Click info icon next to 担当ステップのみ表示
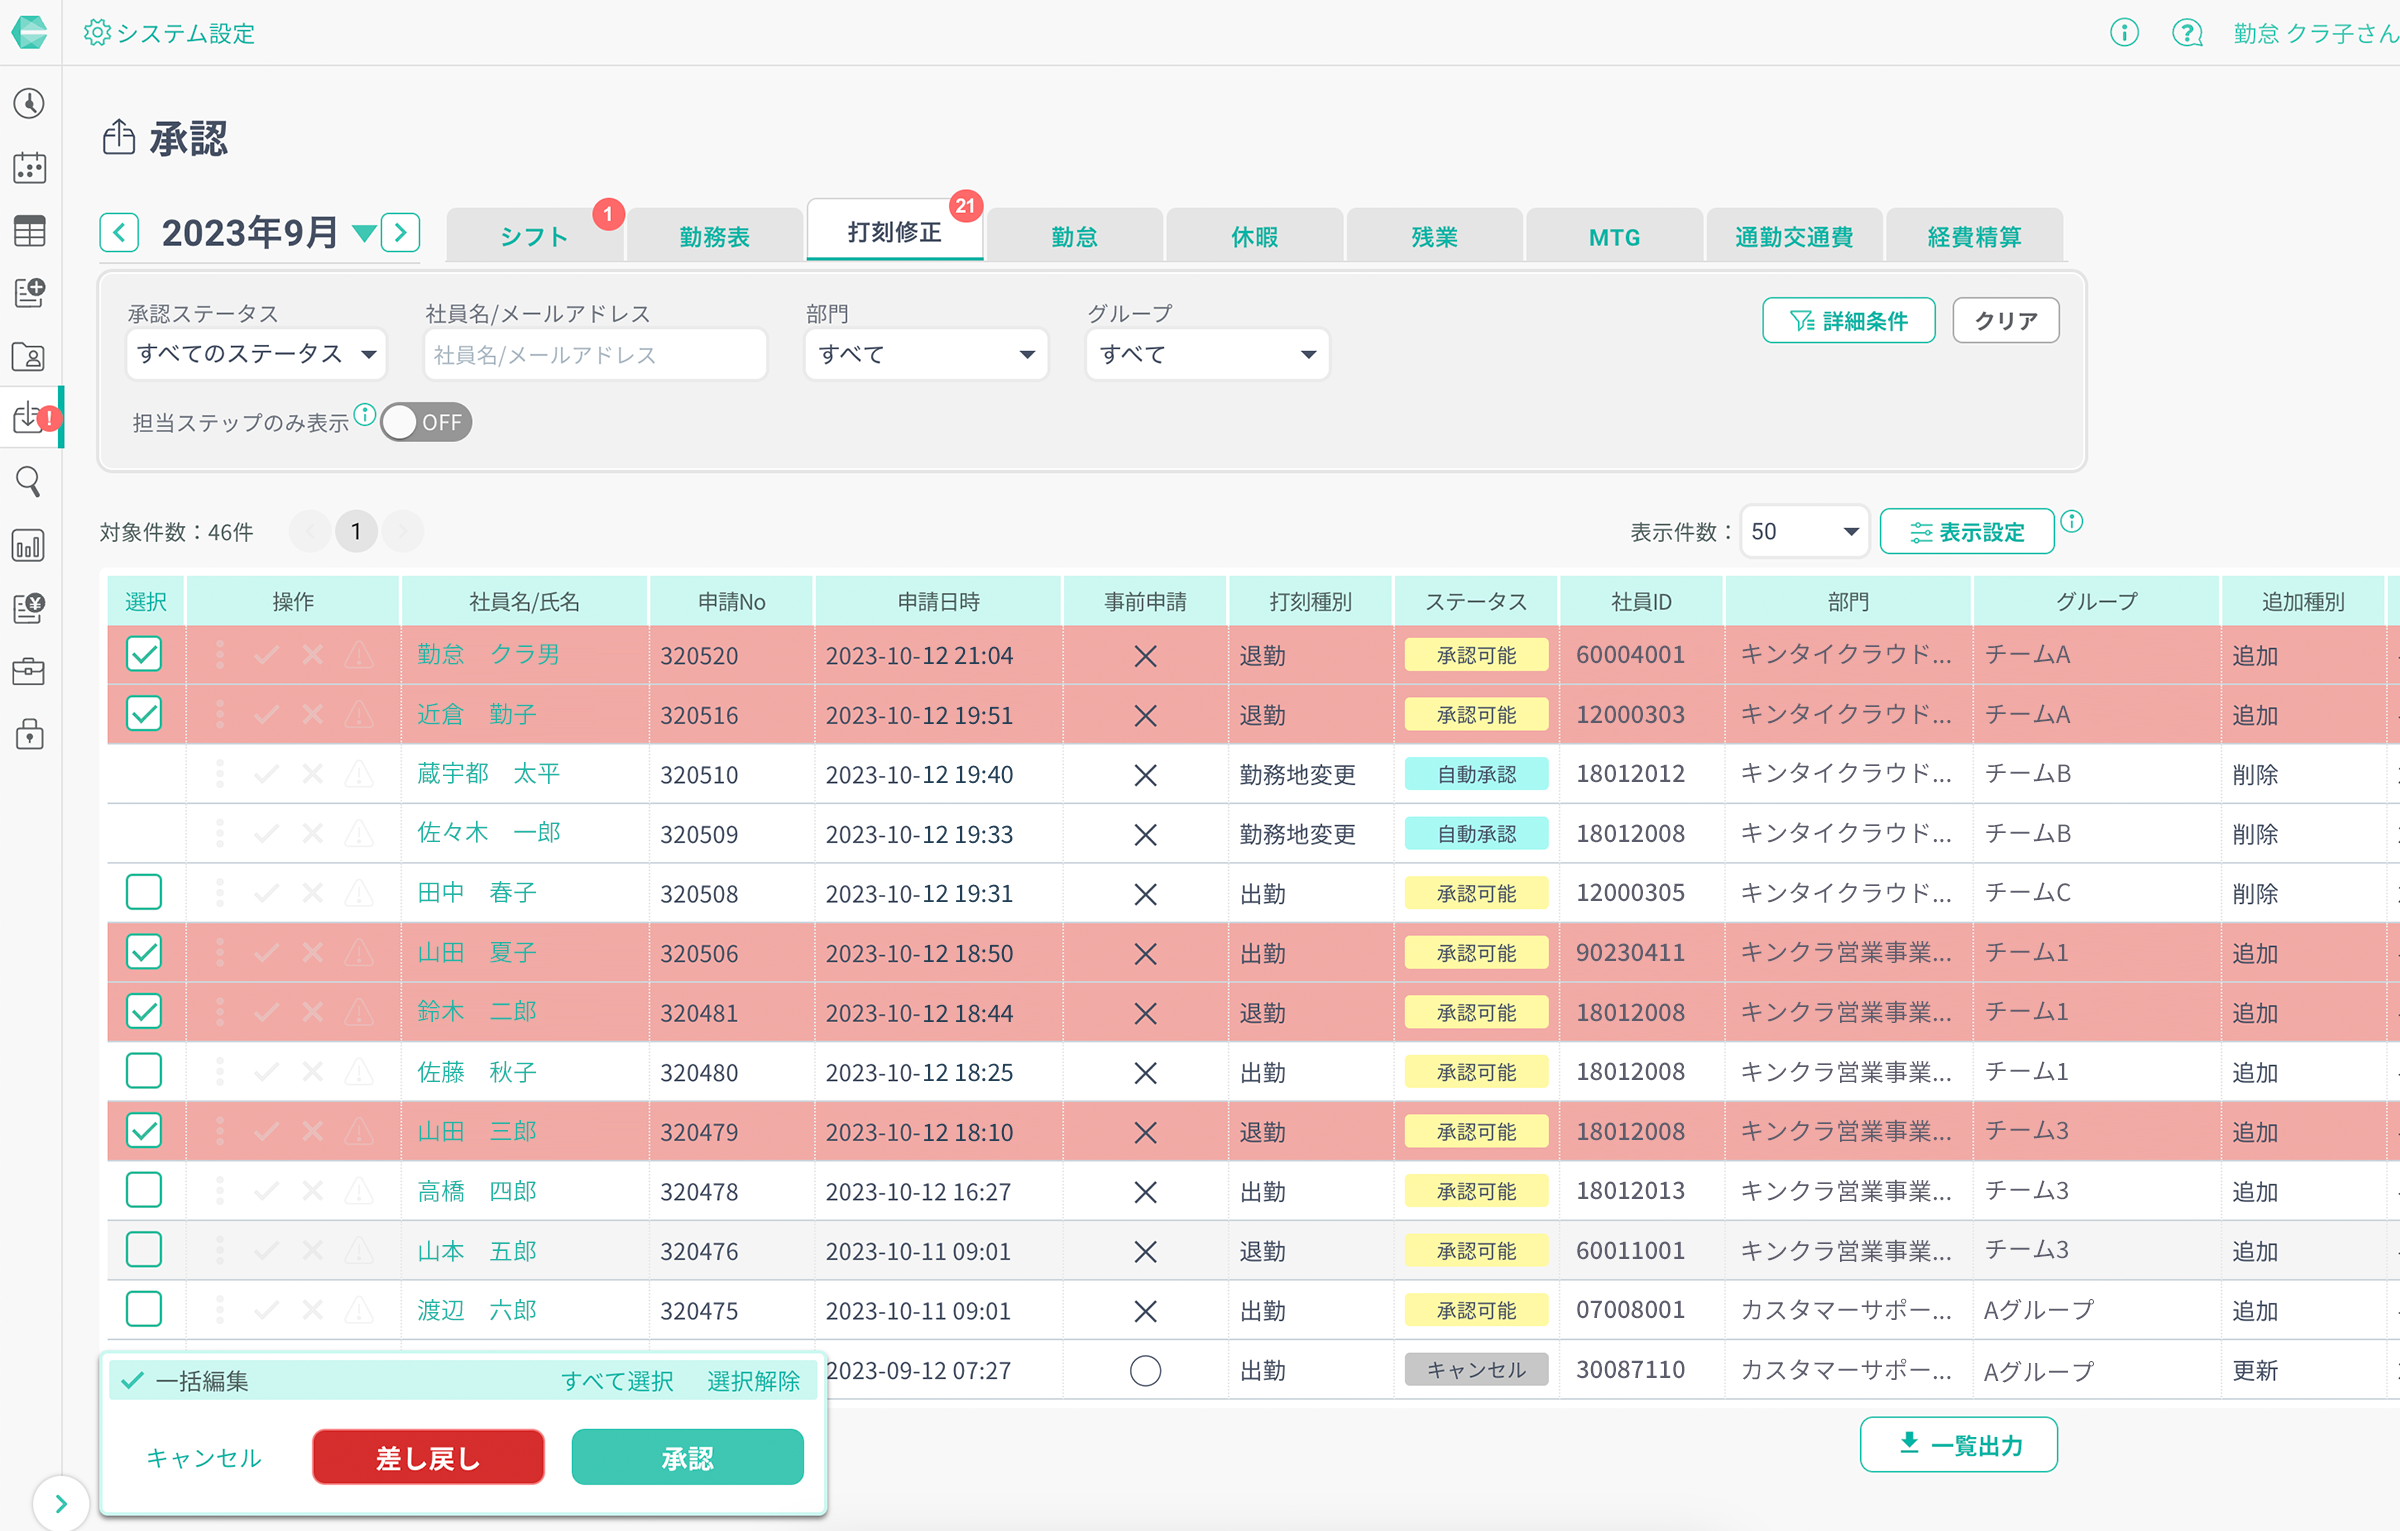The width and height of the screenshot is (2400, 1531). coord(365,414)
